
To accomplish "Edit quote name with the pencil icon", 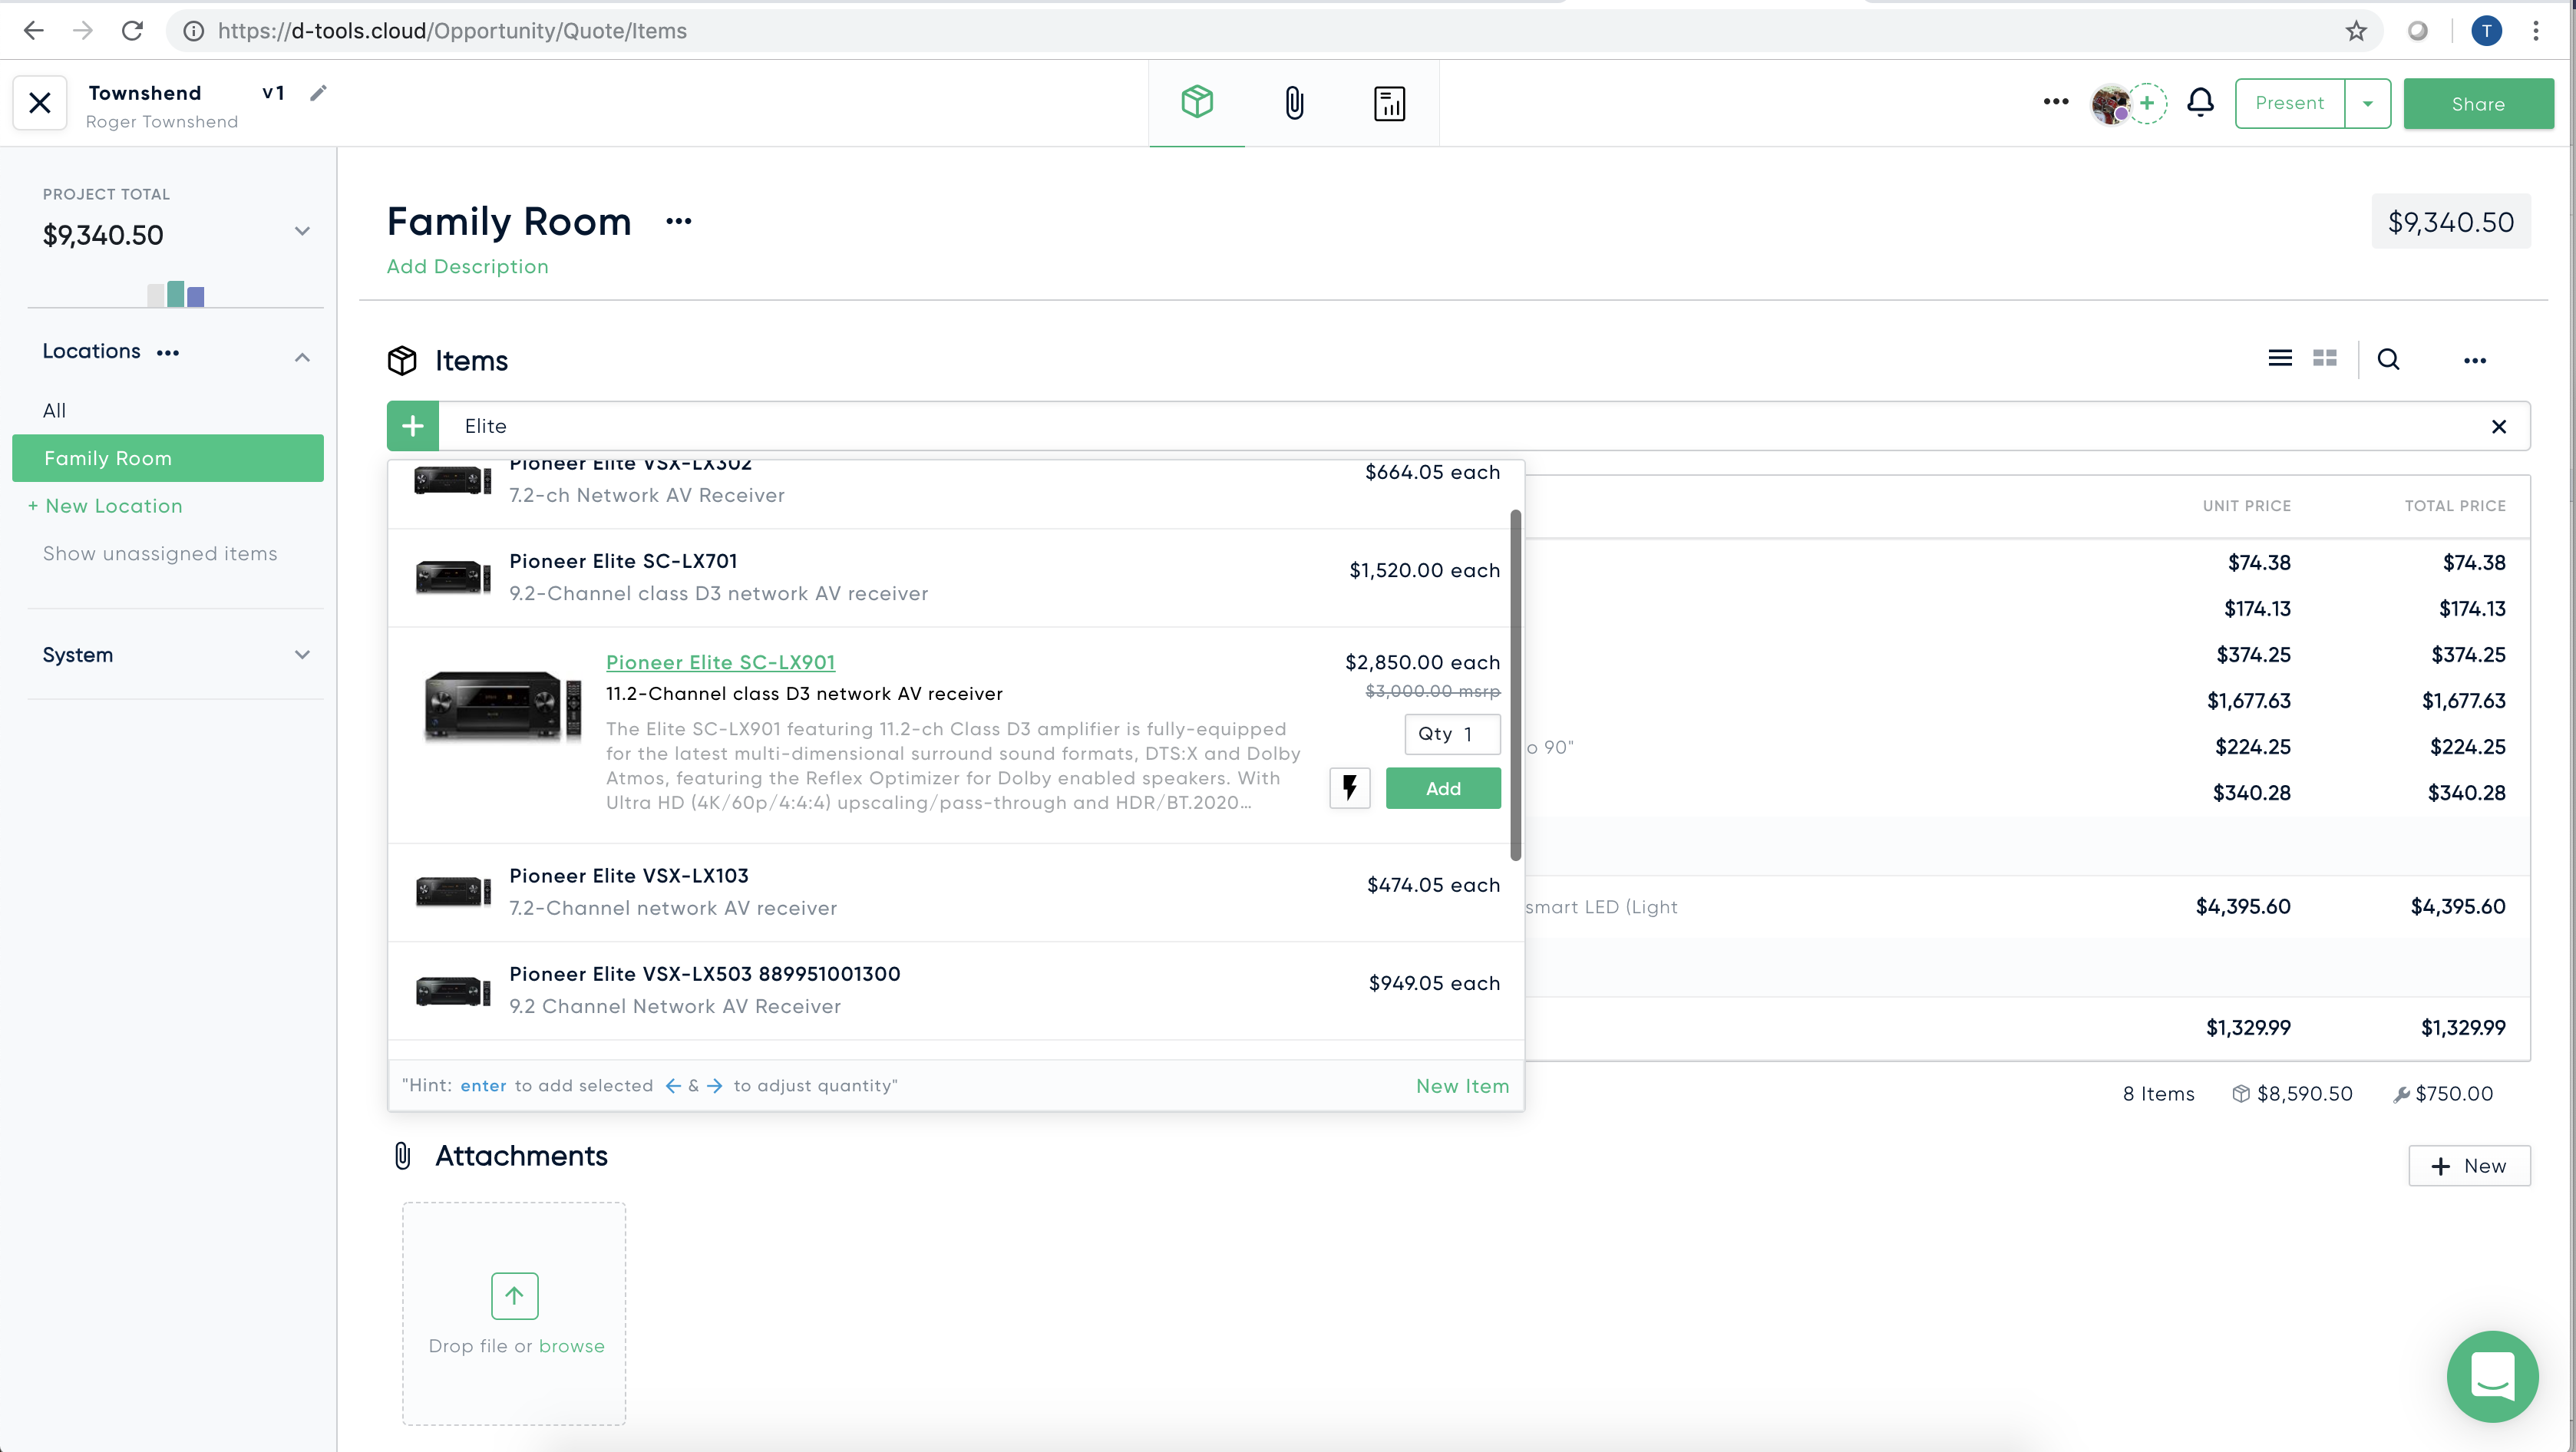I will click(x=318, y=93).
